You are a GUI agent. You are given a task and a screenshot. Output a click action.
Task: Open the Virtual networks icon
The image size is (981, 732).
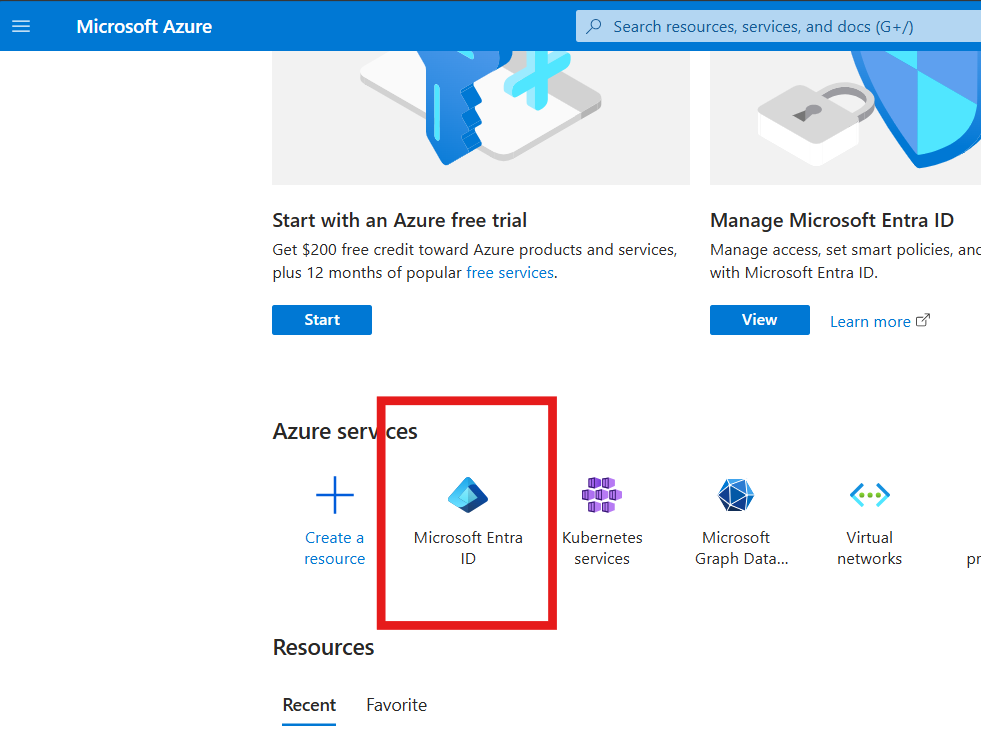coord(870,495)
